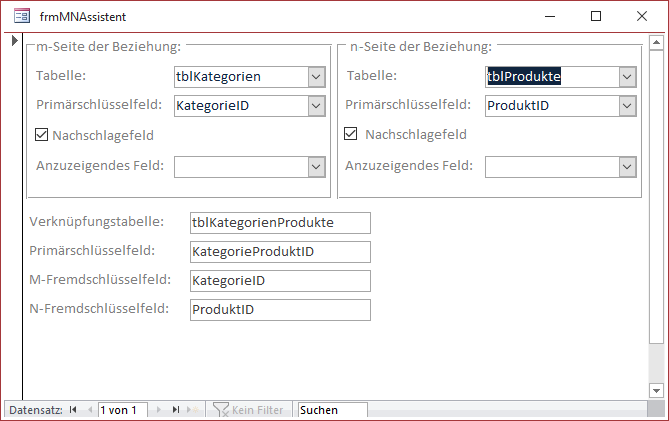Click the frmMNAssistent form icon in title bar
The image size is (669, 421).
[21, 16]
